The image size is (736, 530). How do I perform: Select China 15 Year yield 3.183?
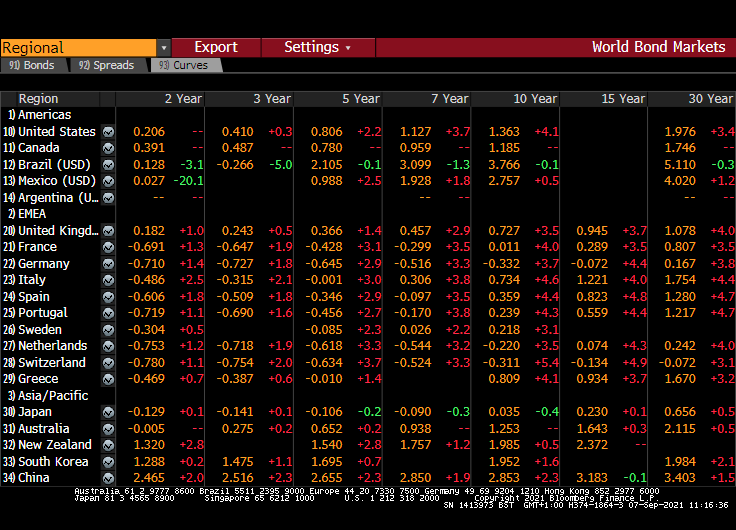pos(592,478)
